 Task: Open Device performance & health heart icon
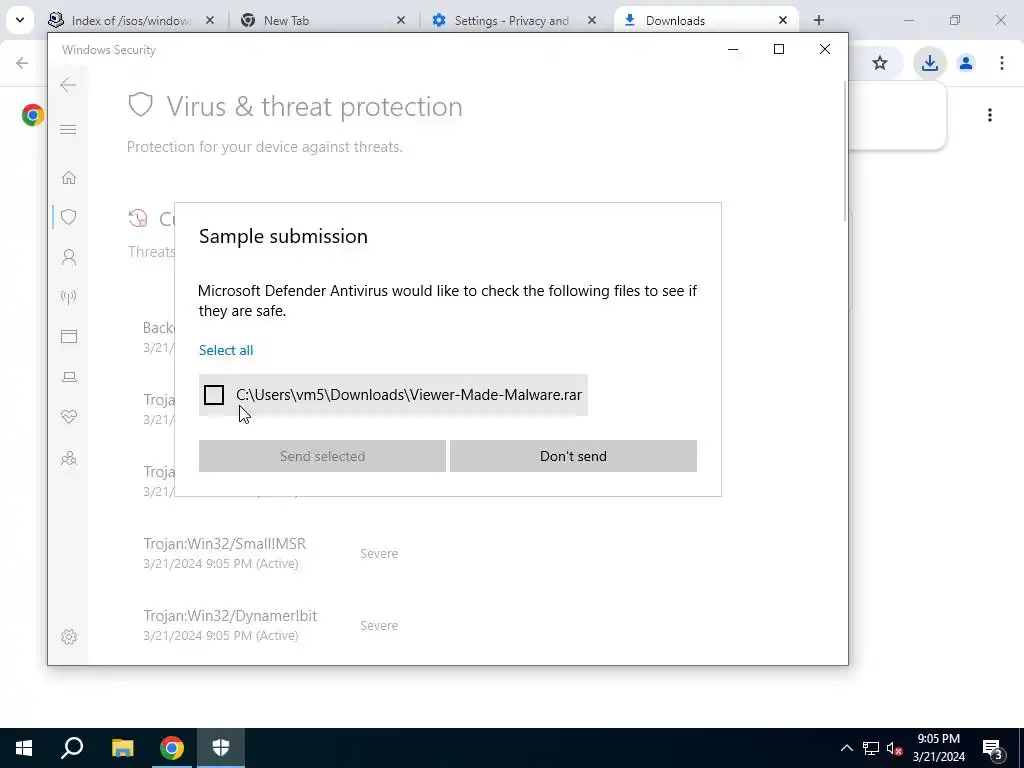pyautogui.click(x=69, y=417)
